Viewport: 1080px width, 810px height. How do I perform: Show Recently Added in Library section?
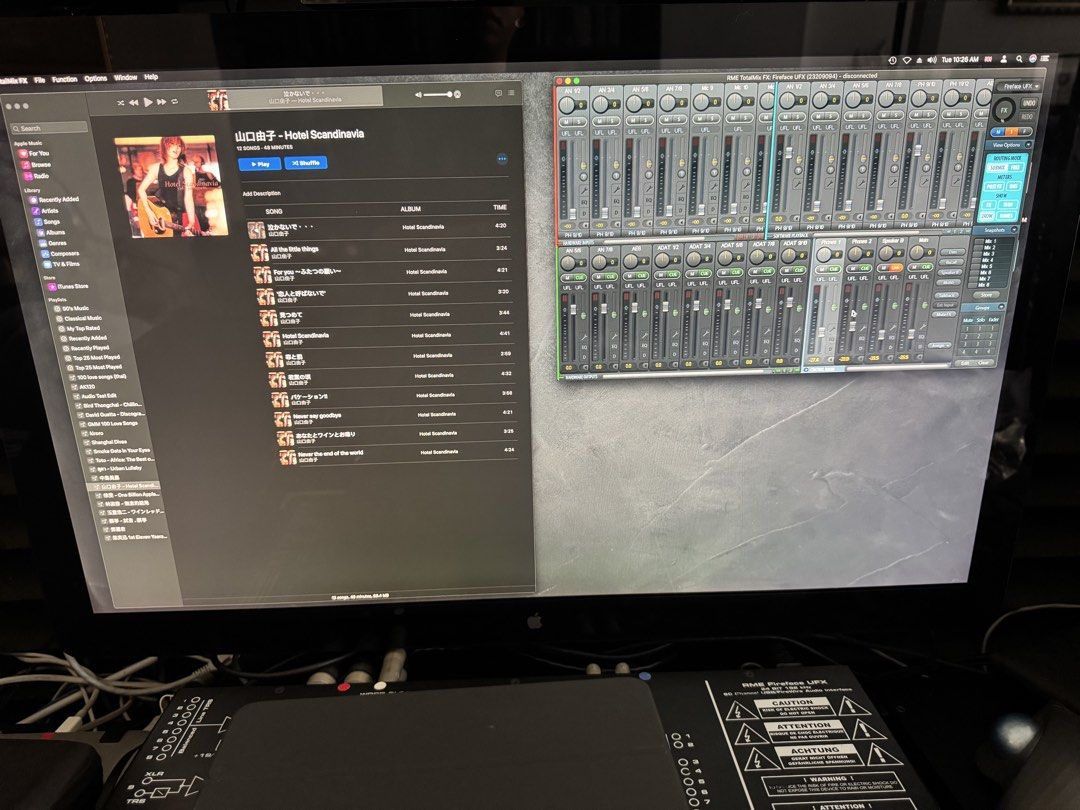[x=54, y=199]
